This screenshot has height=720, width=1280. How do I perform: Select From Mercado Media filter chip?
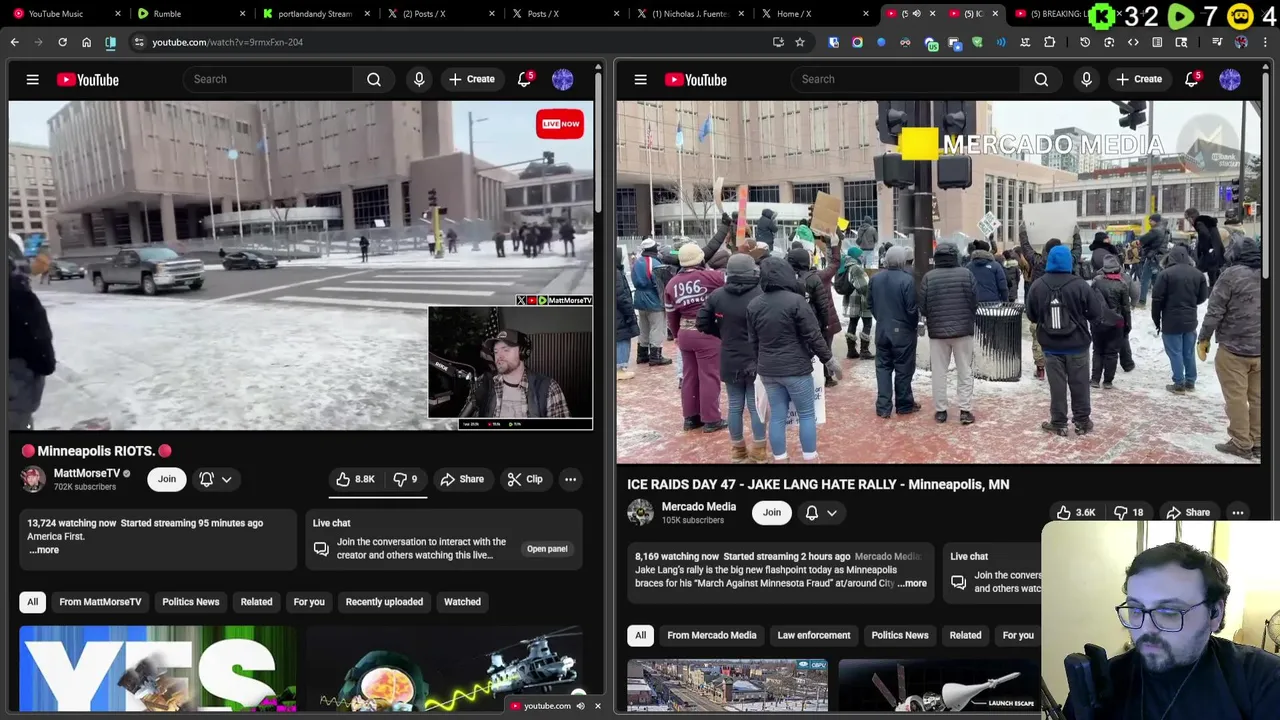[x=712, y=635]
